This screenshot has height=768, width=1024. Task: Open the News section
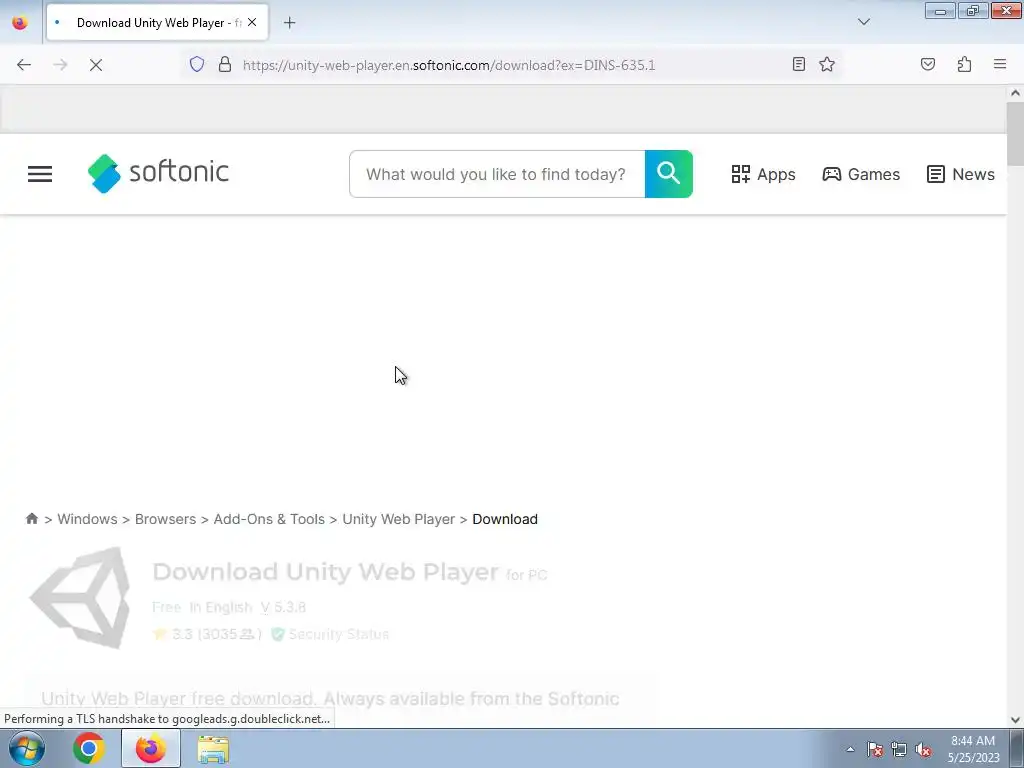click(x=961, y=174)
